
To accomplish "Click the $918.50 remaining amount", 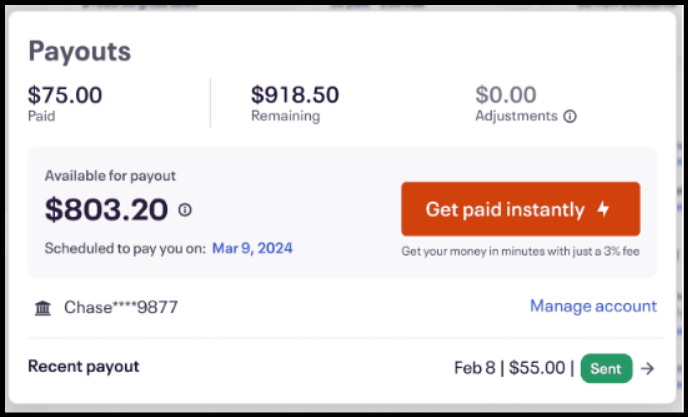I will 295,95.
